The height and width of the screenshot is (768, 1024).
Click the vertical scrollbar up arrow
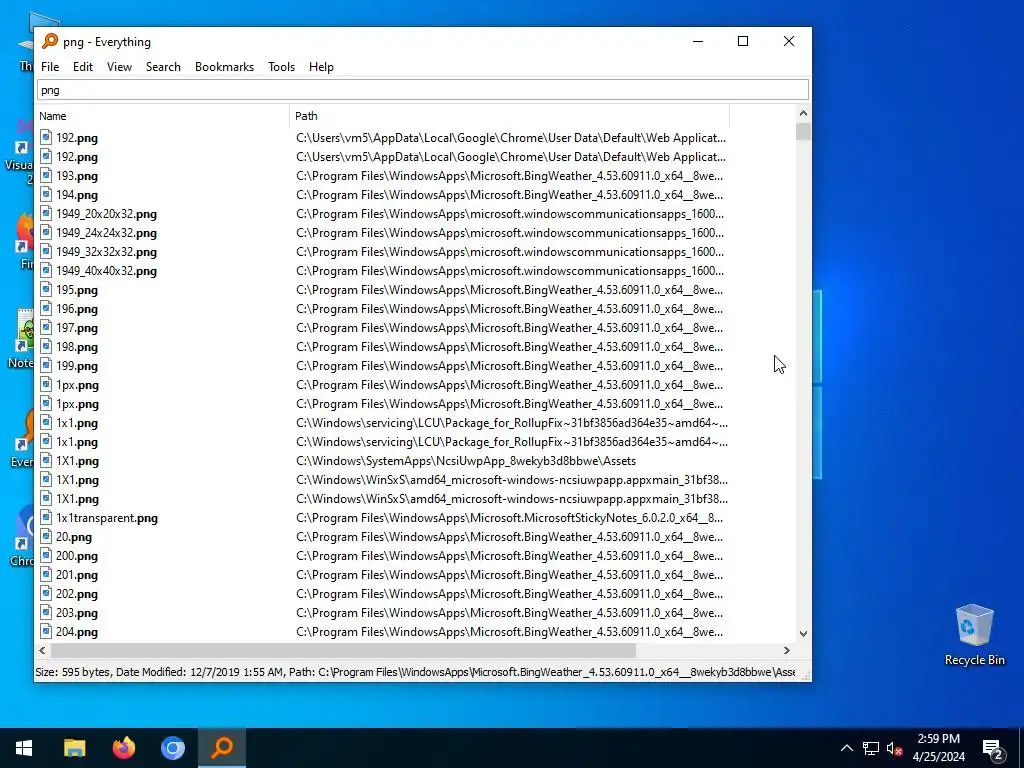pyautogui.click(x=803, y=113)
